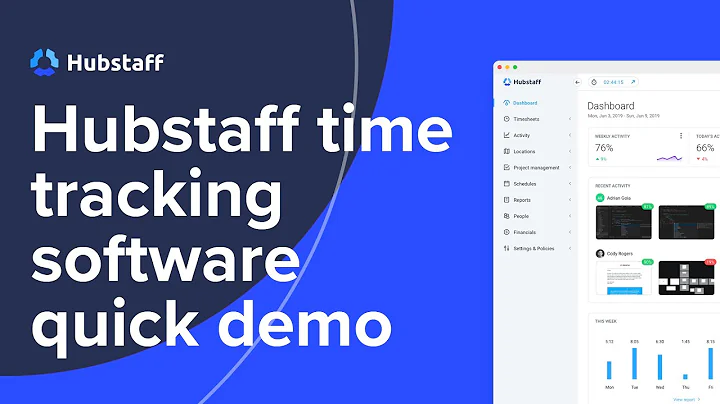Open the Weekly Activity card kebab menu
This screenshot has height=404, width=720.
[681, 136]
